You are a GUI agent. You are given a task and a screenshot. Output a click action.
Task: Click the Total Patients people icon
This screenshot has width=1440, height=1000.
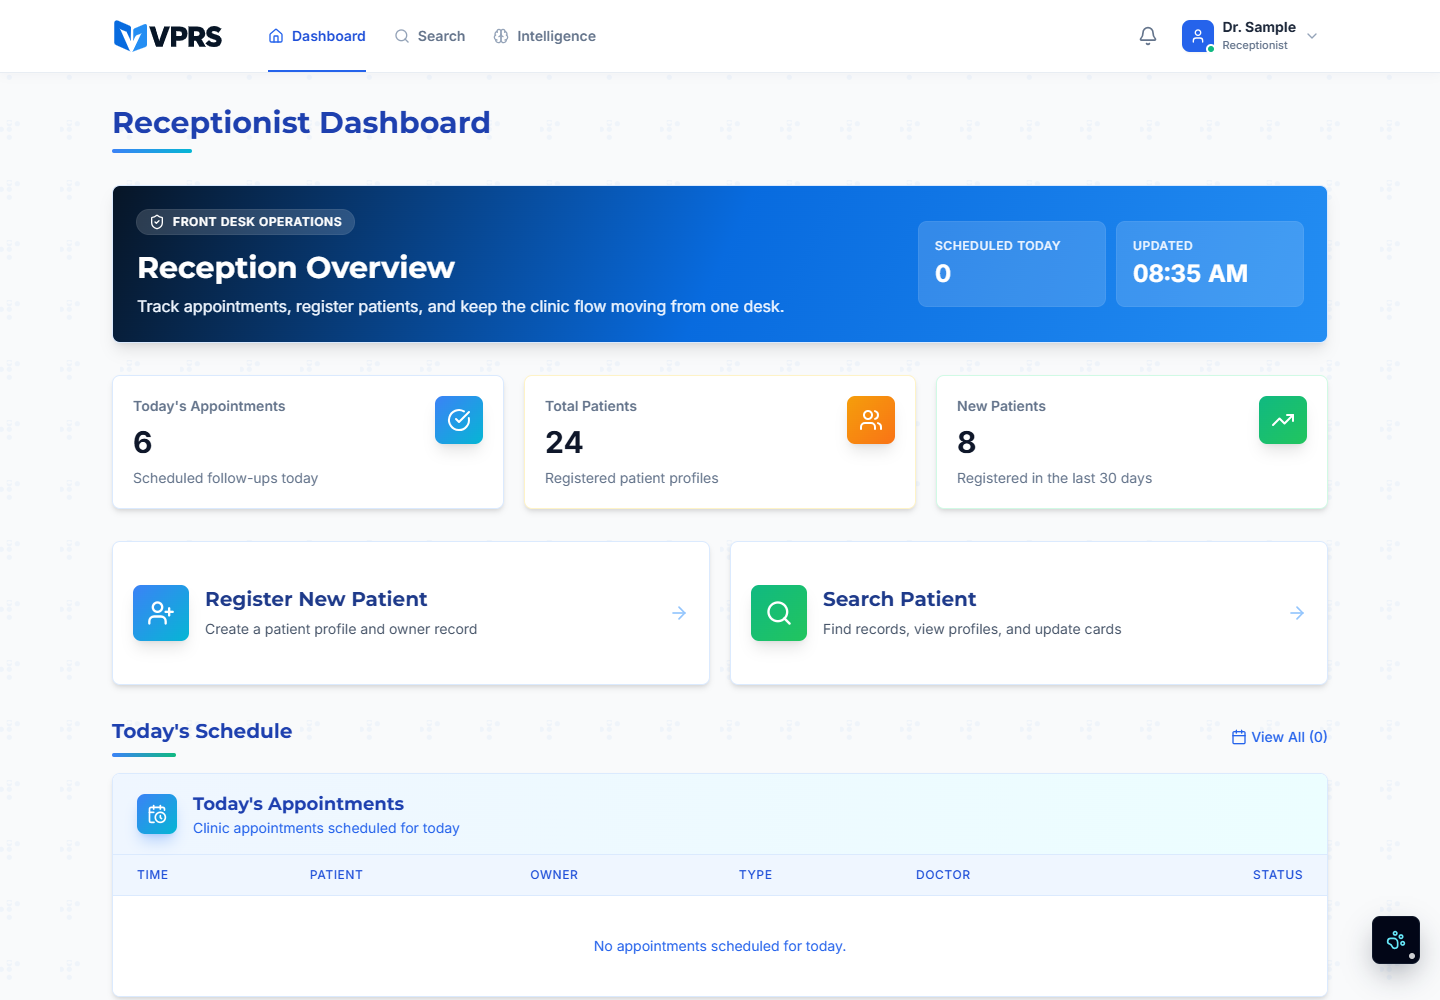coord(871,420)
